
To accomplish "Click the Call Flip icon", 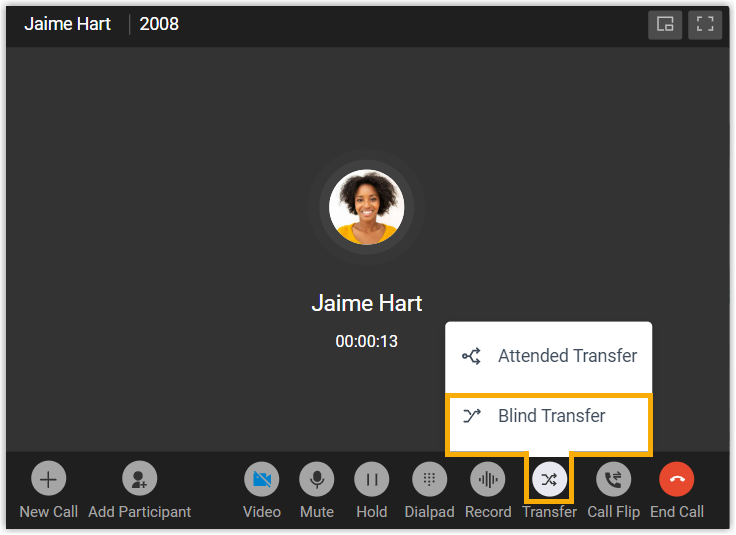I will tap(613, 479).
